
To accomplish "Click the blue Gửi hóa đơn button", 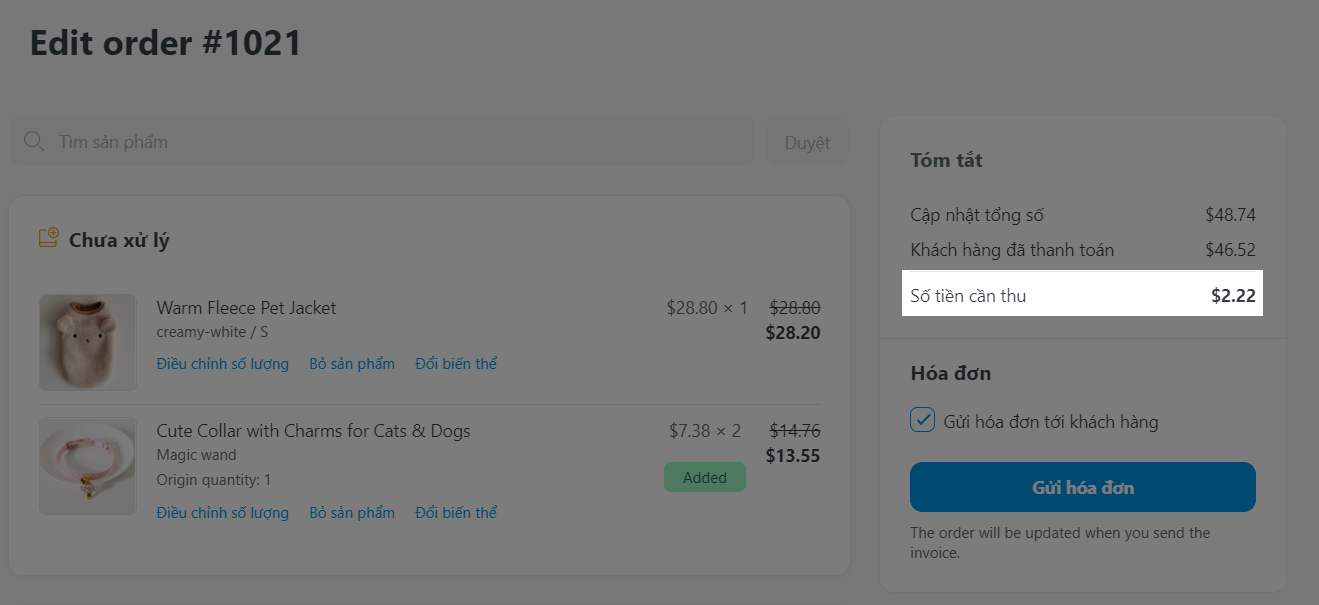I will (x=1082, y=487).
